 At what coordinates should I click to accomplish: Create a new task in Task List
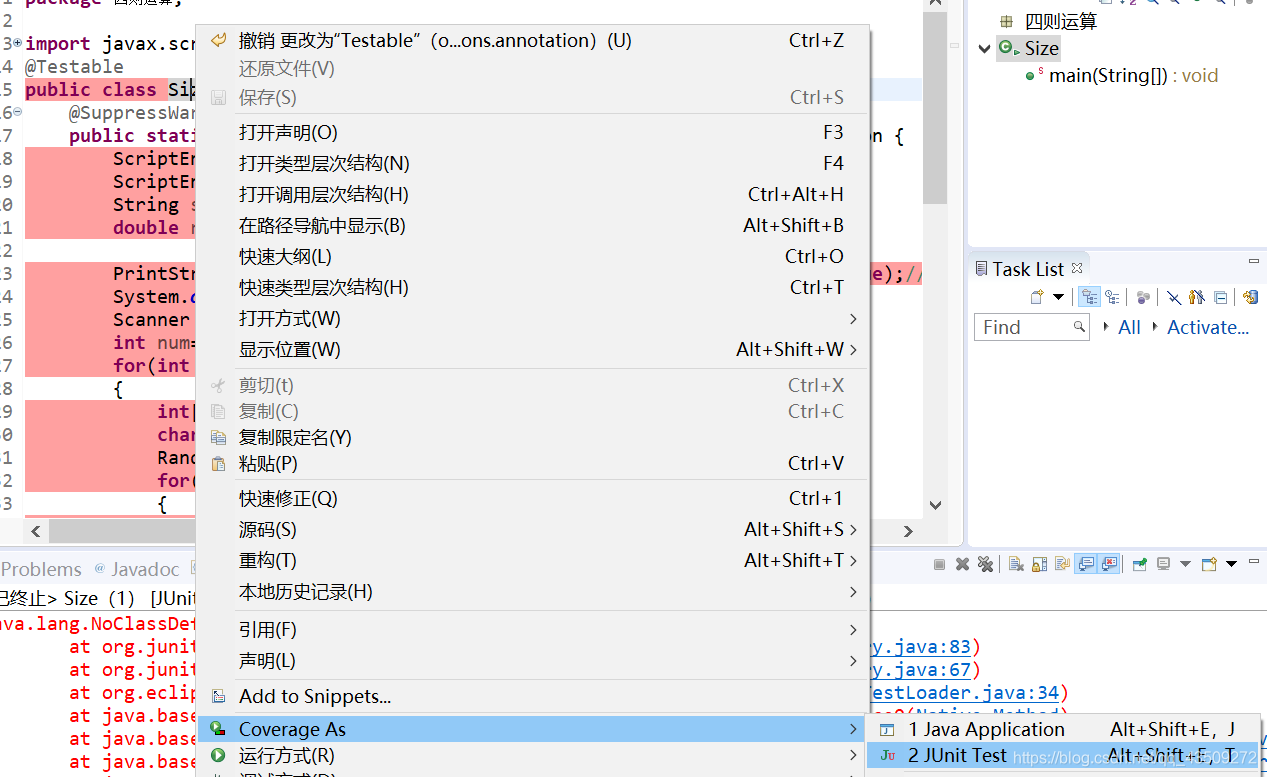pyautogui.click(x=1037, y=297)
